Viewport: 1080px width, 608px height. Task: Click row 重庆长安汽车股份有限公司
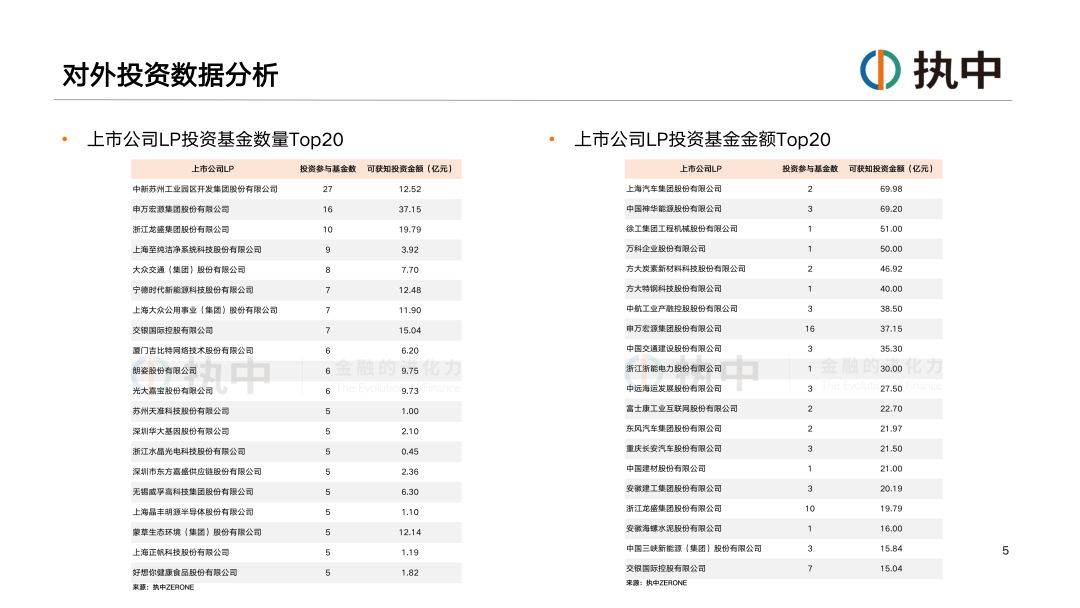783,448
